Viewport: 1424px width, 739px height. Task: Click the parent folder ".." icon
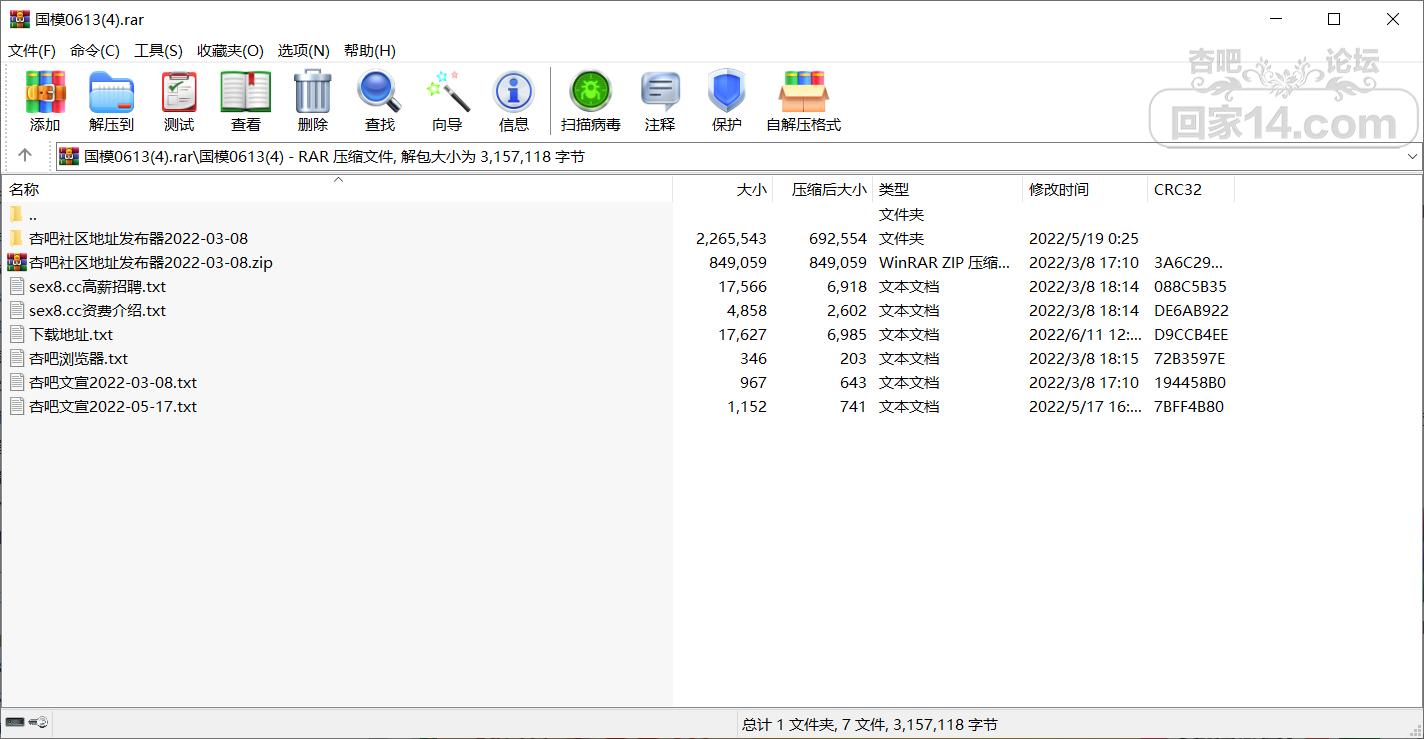16,214
